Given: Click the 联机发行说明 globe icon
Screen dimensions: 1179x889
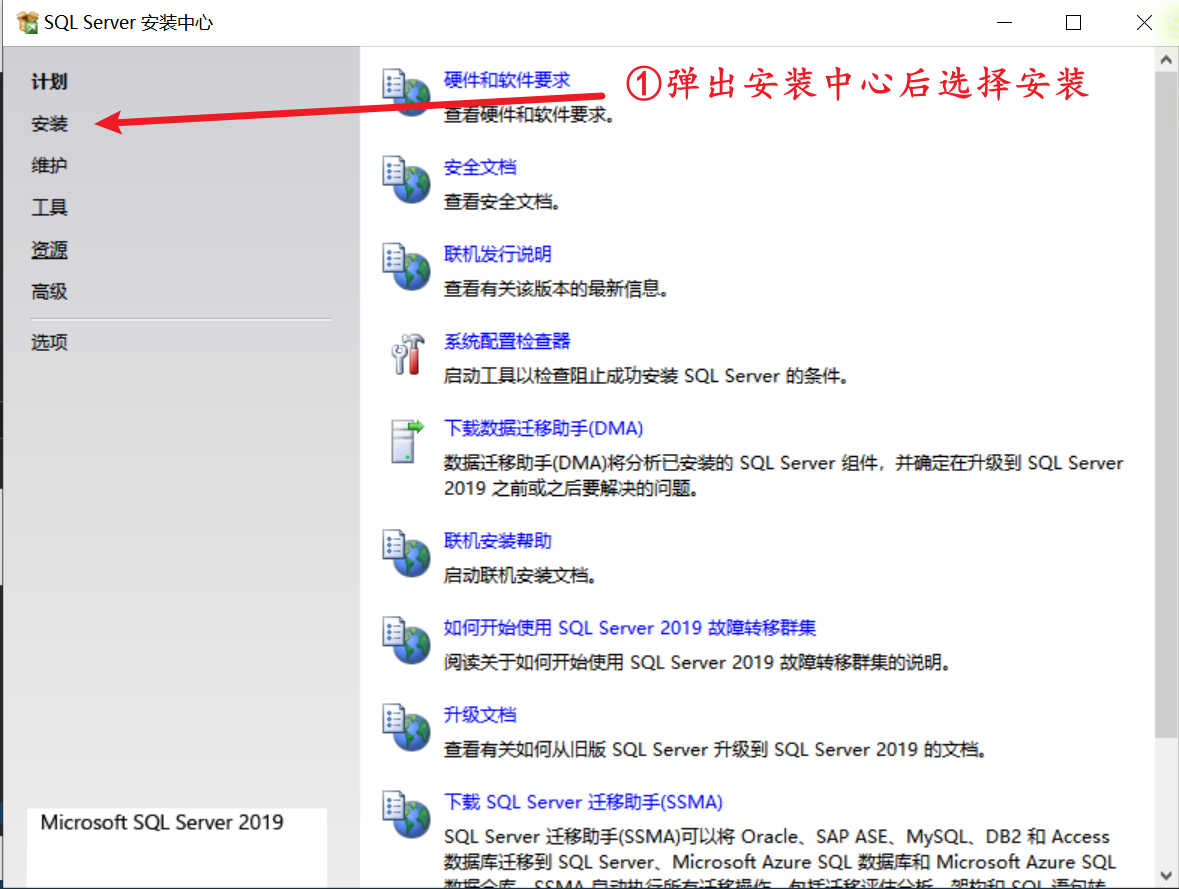Looking at the screenshot, I should tap(405, 267).
